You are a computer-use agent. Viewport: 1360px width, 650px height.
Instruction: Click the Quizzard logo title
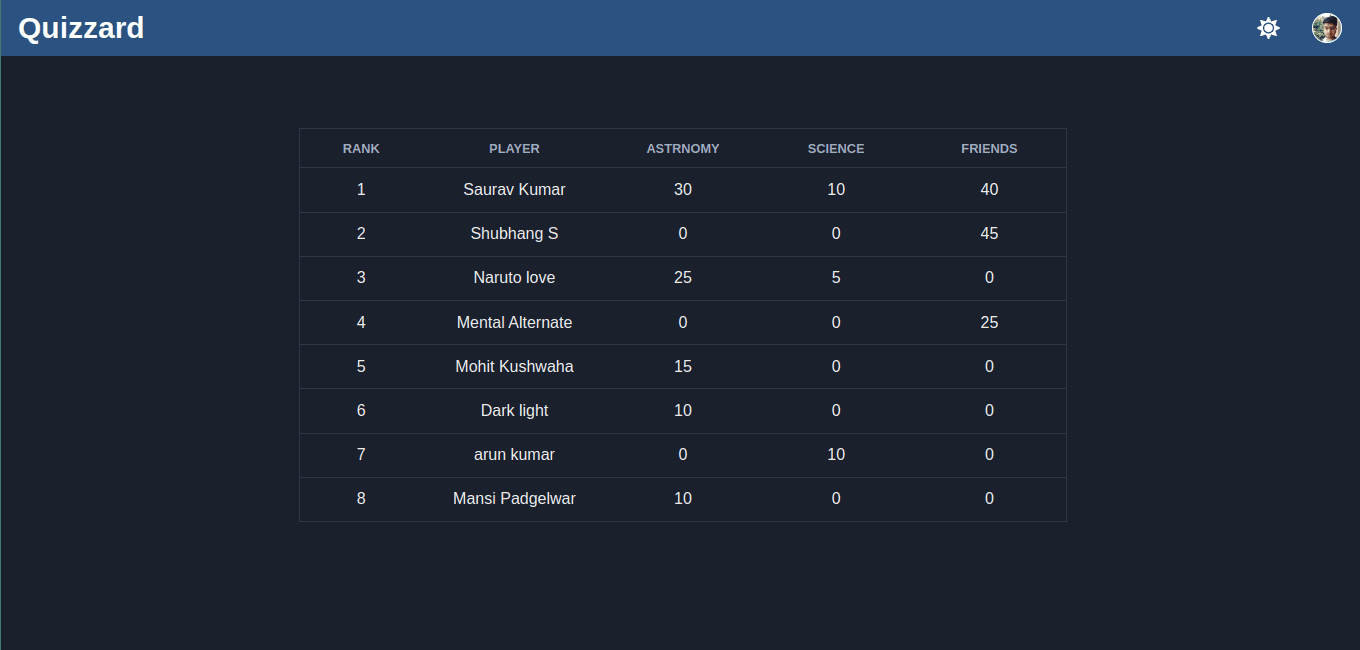[x=81, y=28]
